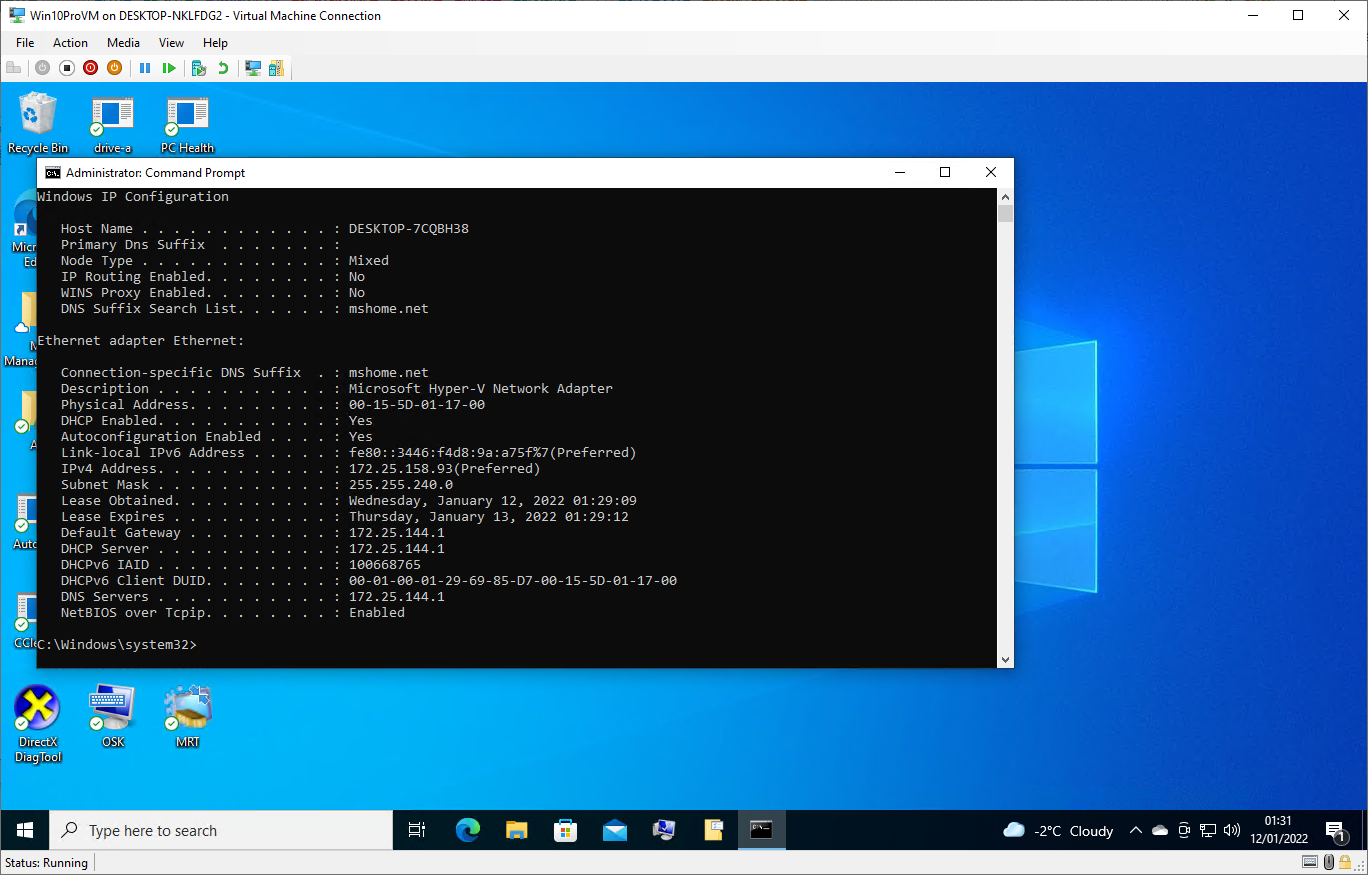Screen dimensions: 1368x875
Task: Click the Status: Running text
Action: coord(47,863)
